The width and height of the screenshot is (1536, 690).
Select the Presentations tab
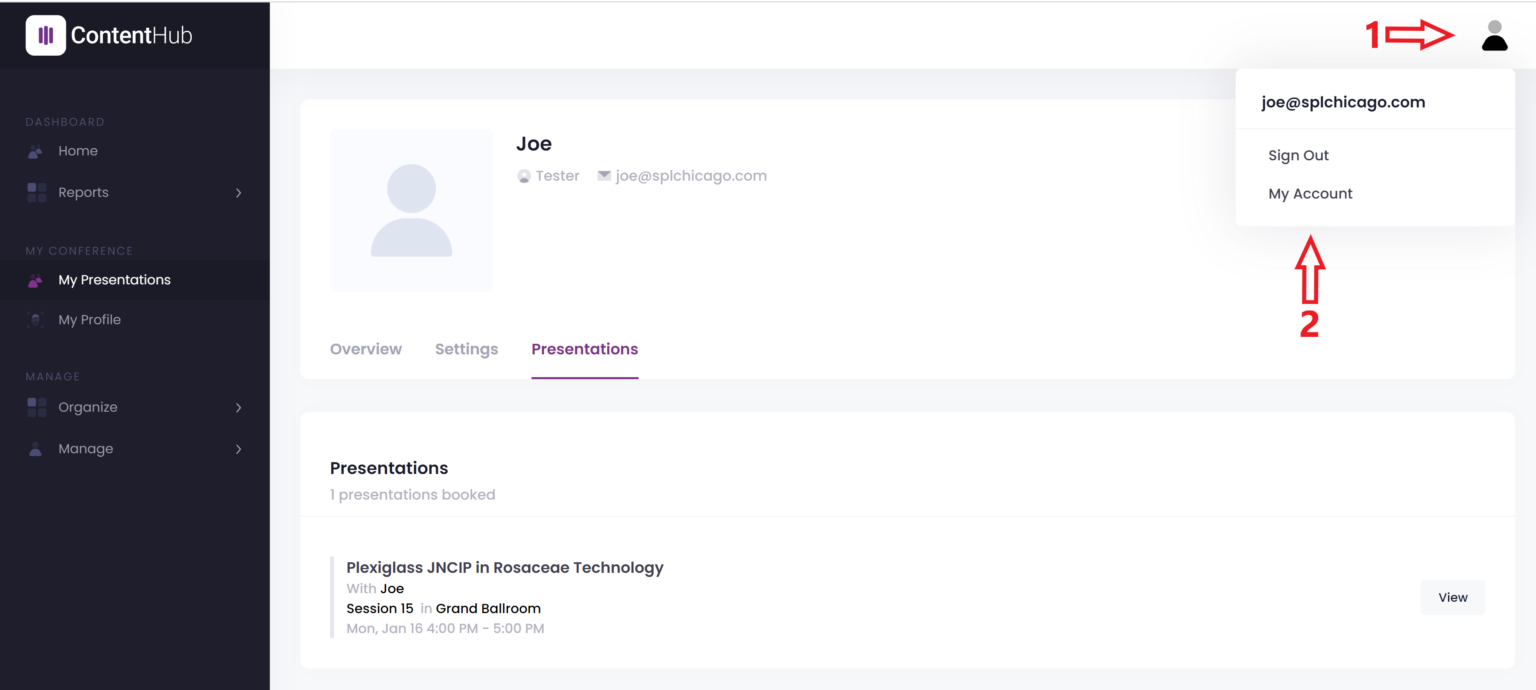pyautogui.click(x=584, y=349)
